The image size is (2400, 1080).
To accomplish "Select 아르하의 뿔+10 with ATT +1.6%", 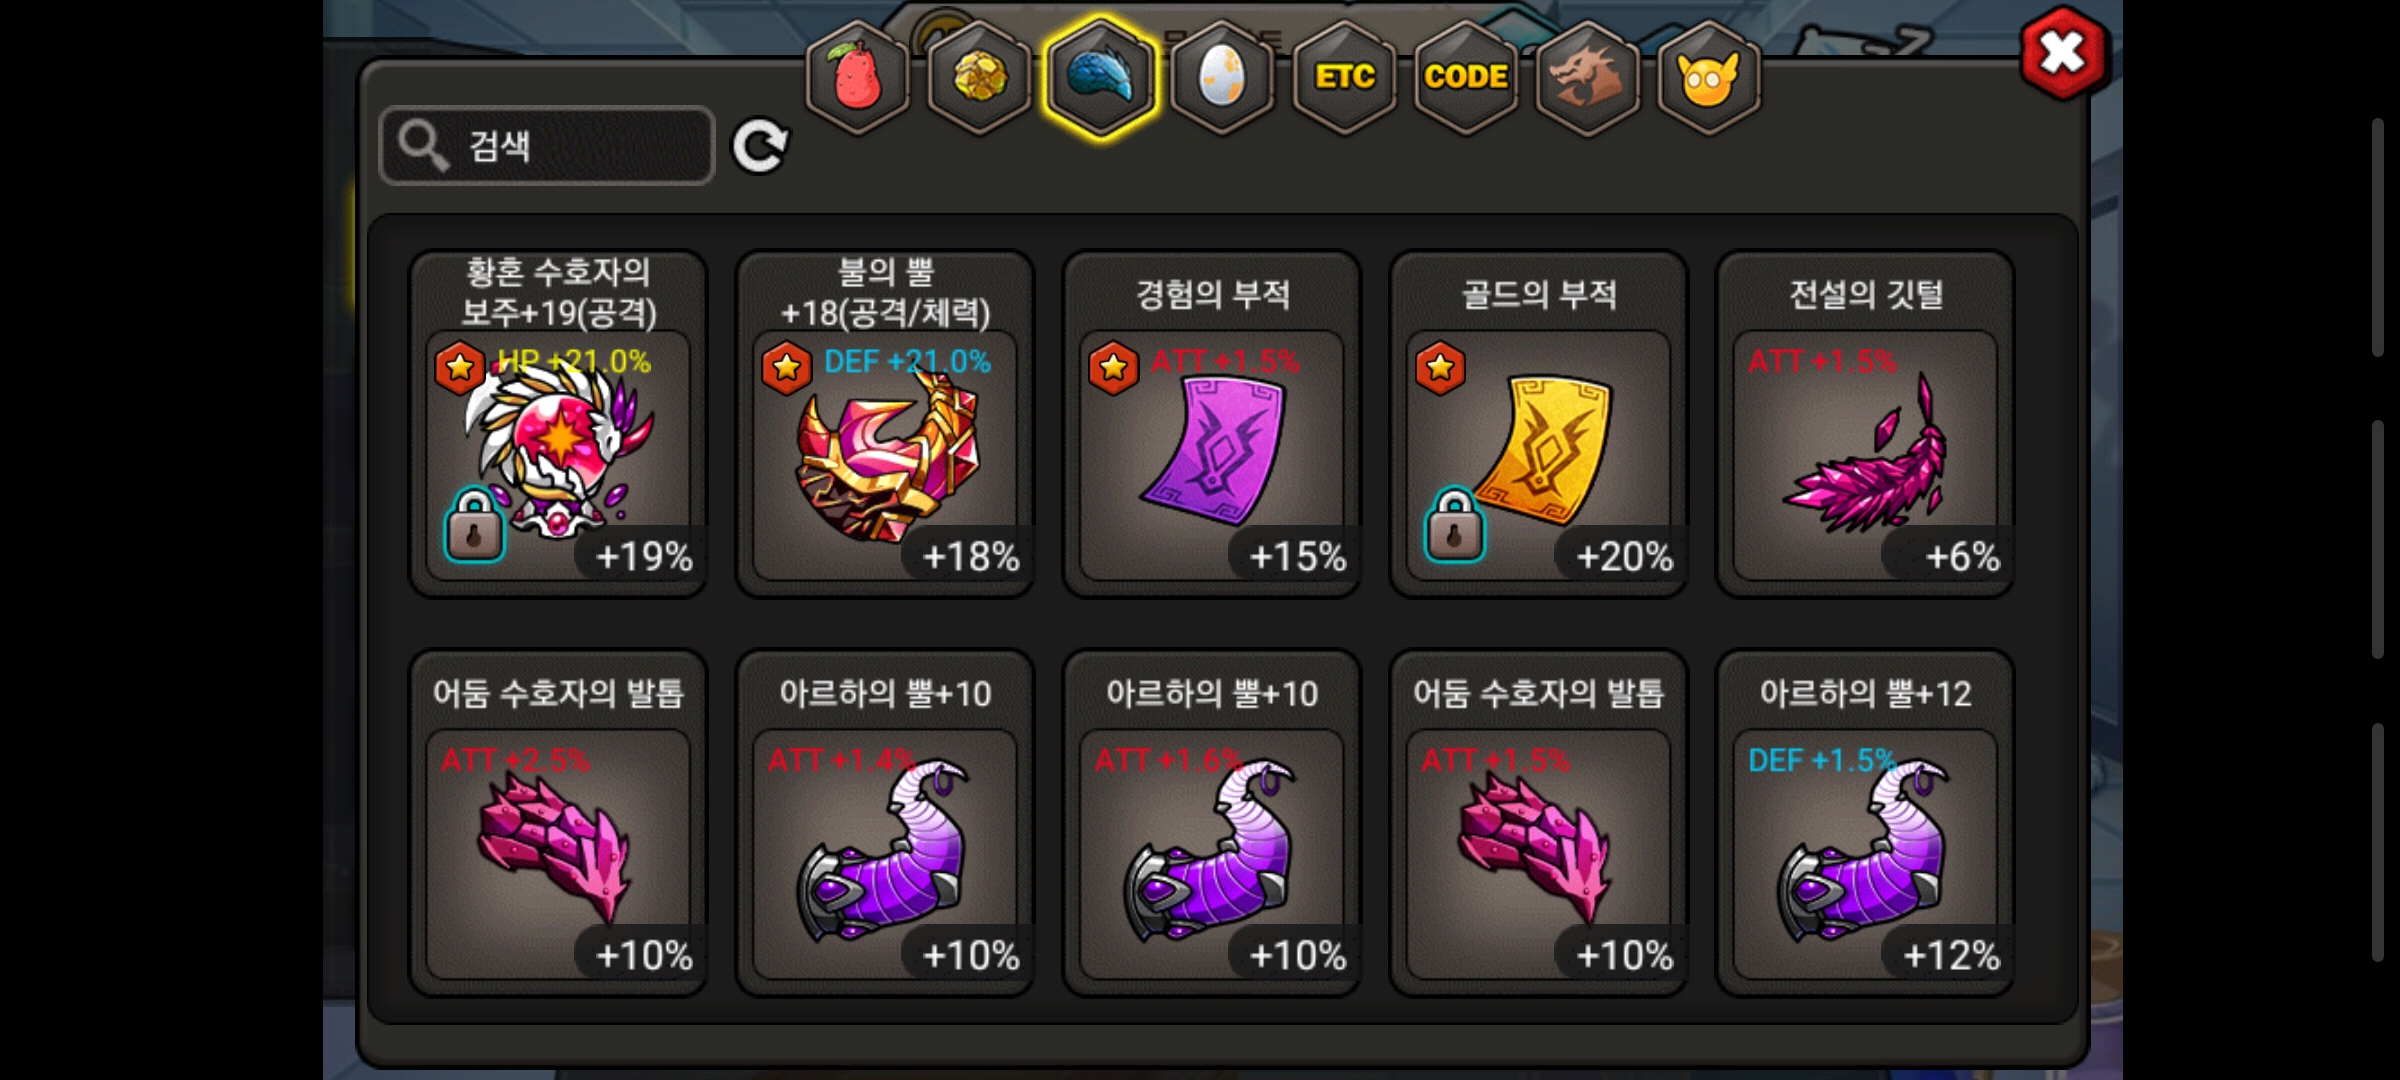I will pos(1212,823).
